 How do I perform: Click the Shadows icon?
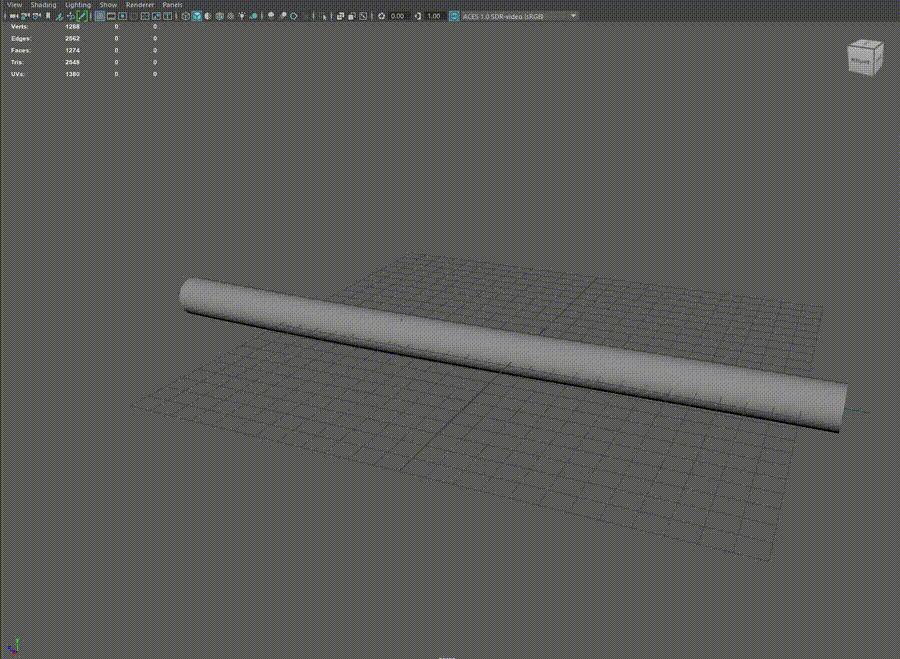pos(254,16)
